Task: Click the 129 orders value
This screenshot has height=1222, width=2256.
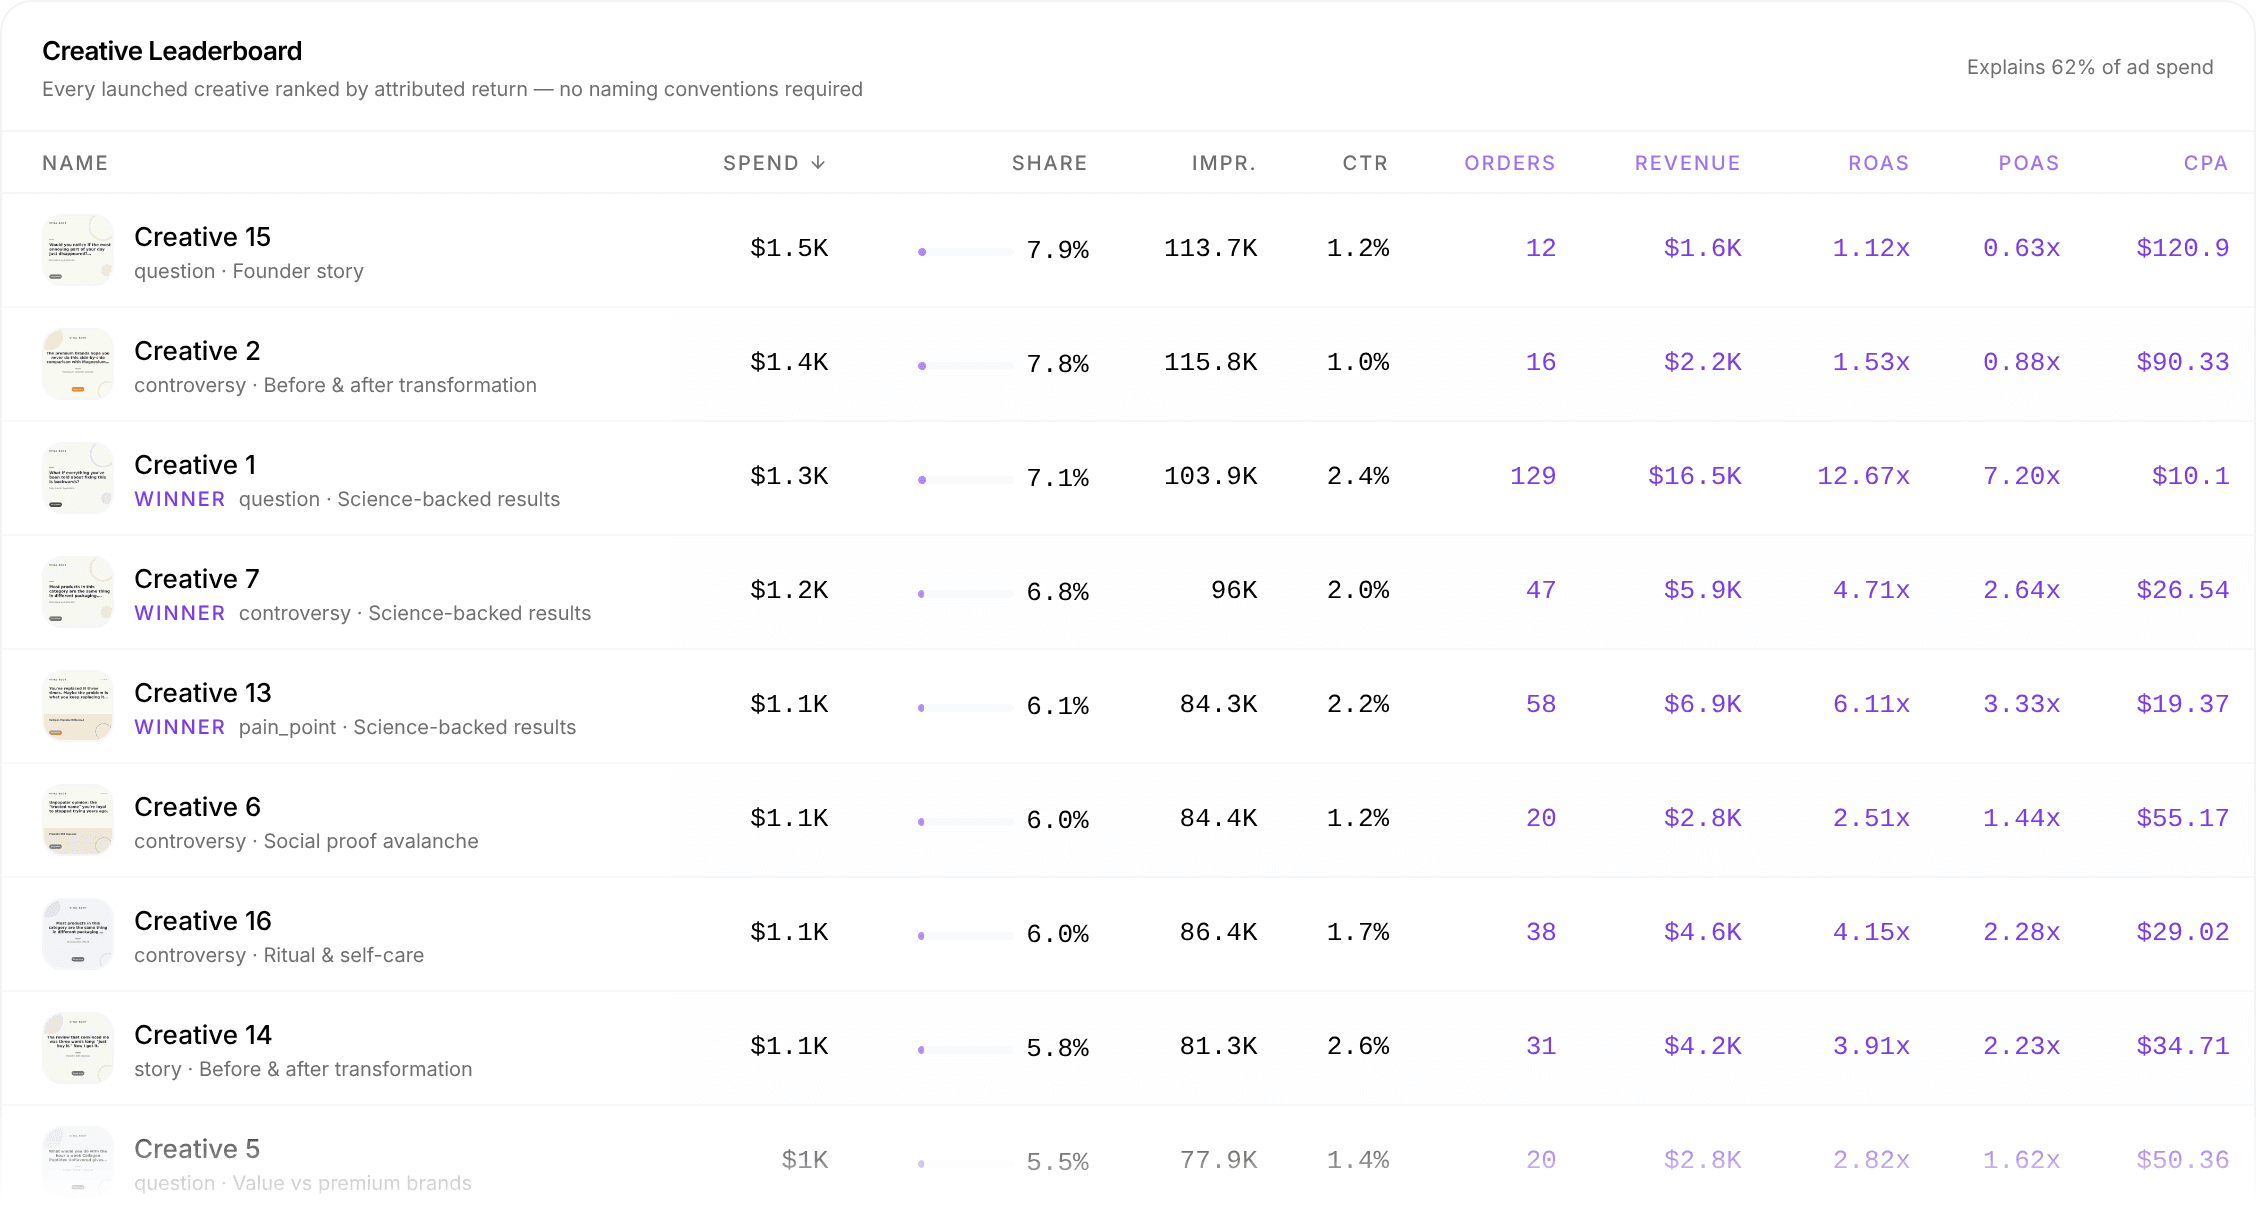Action: click(1533, 476)
